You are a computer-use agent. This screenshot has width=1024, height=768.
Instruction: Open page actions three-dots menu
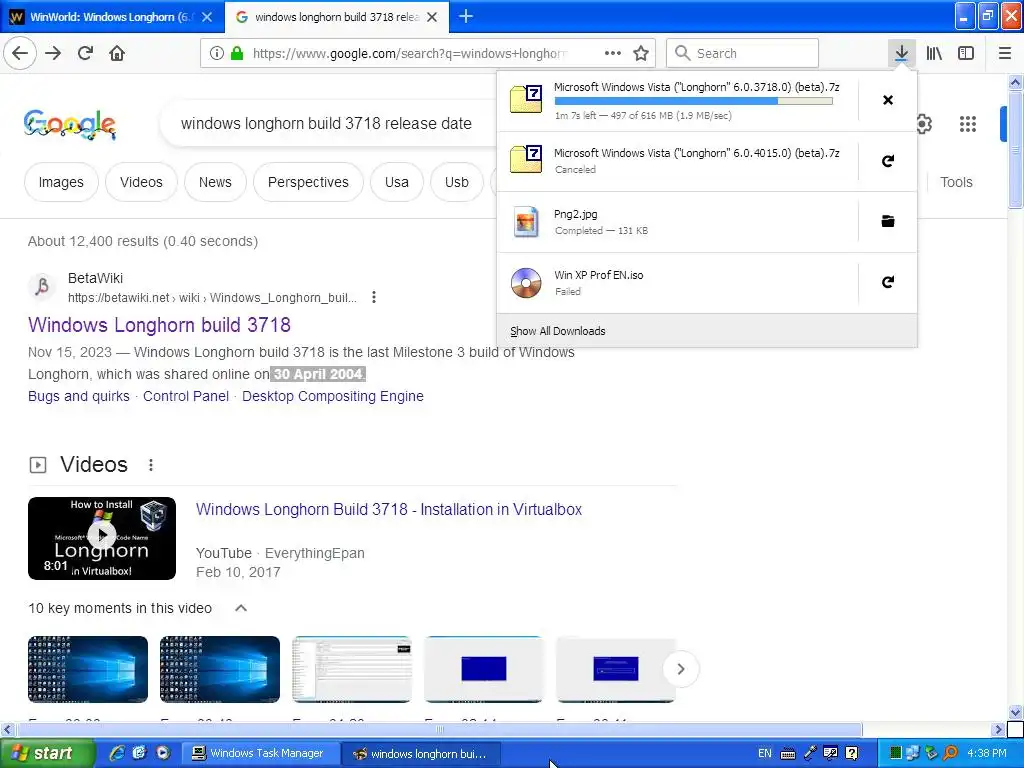click(613, 53)
